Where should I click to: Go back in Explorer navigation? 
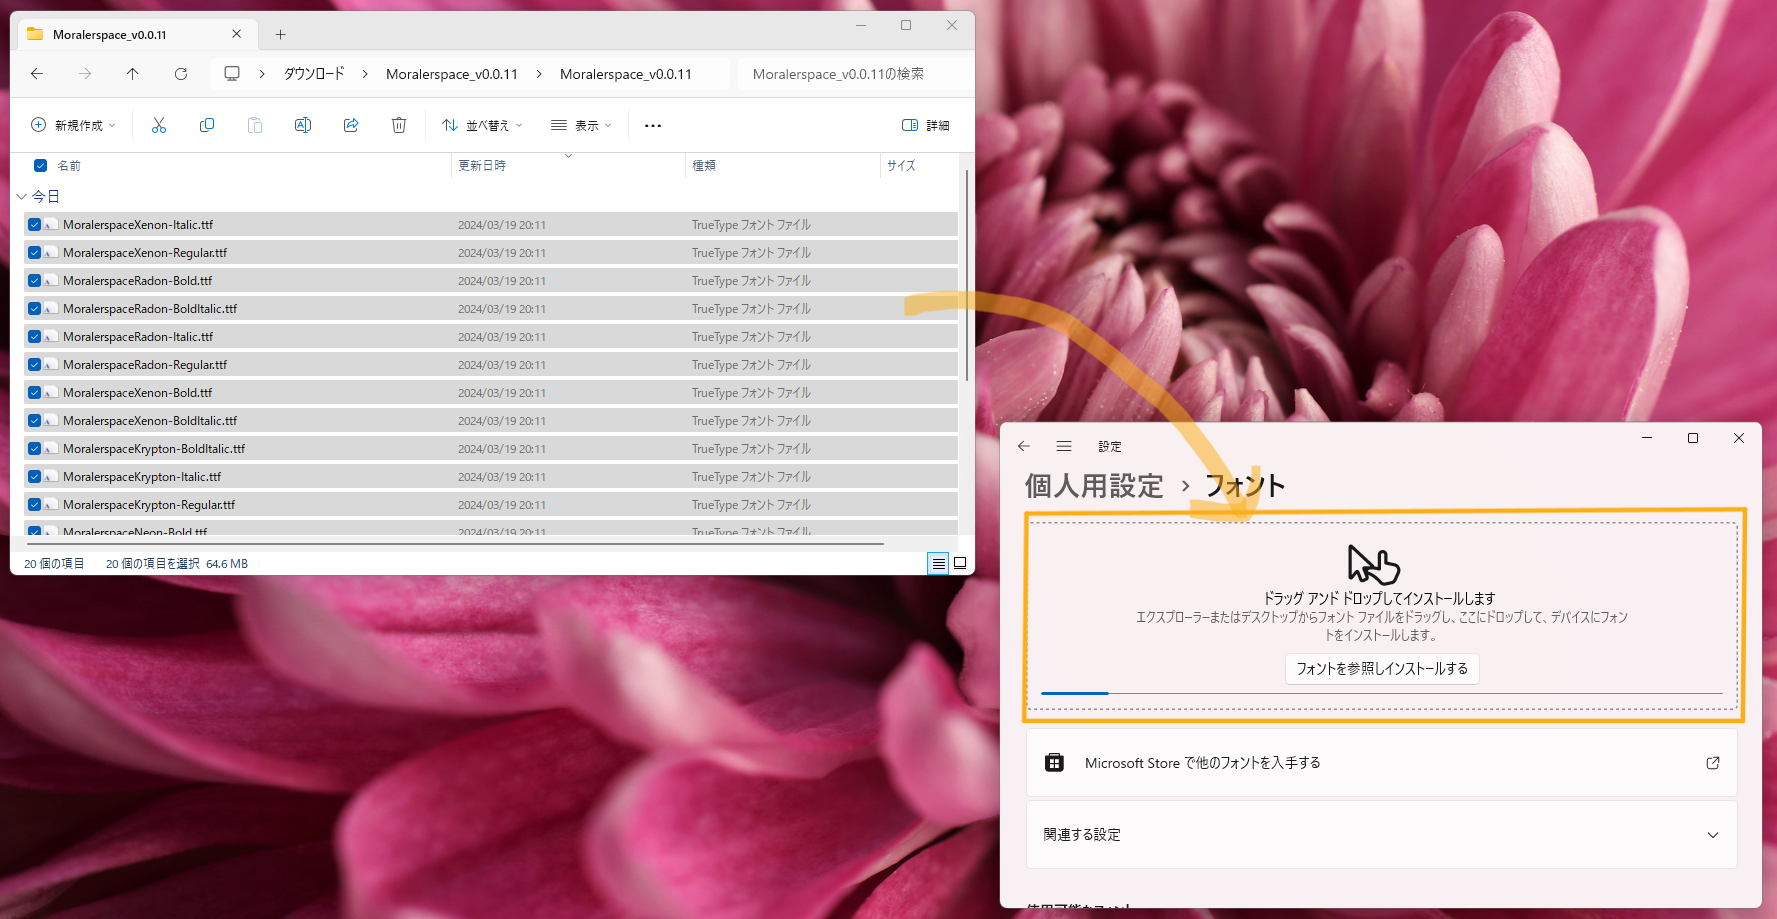[37, 74]
